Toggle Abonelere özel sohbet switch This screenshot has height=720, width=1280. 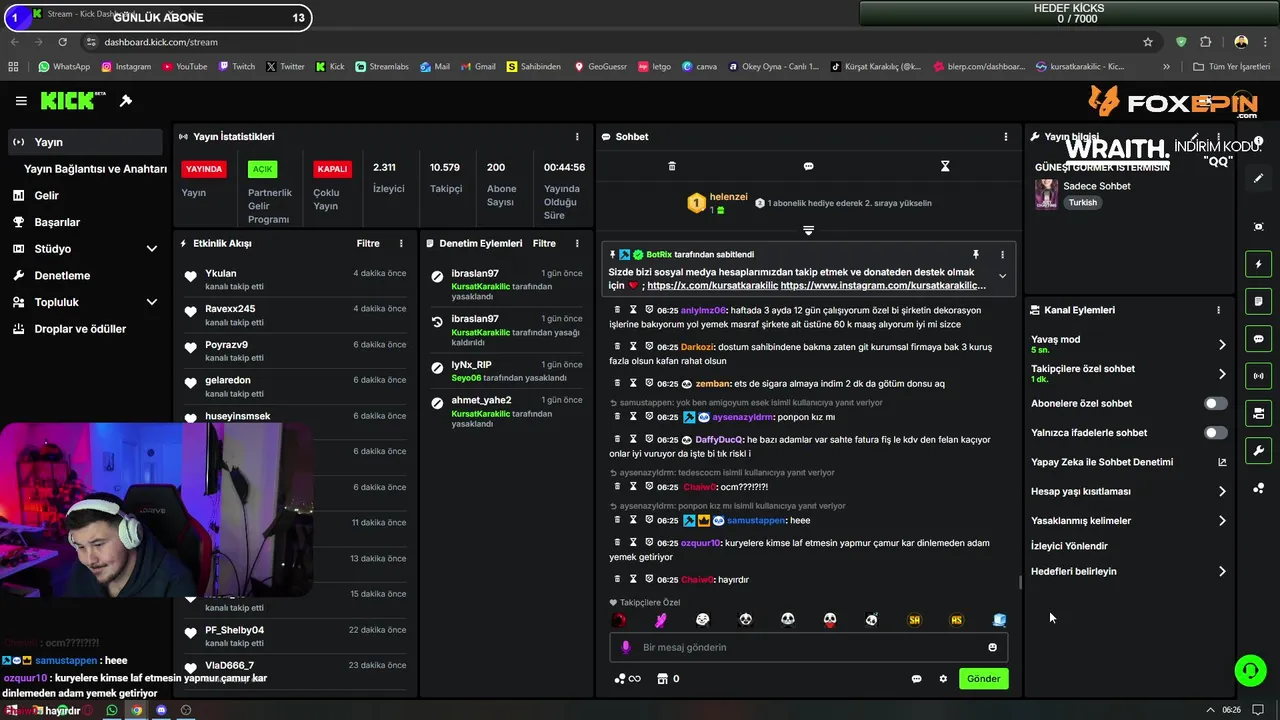coord(1215,404)
